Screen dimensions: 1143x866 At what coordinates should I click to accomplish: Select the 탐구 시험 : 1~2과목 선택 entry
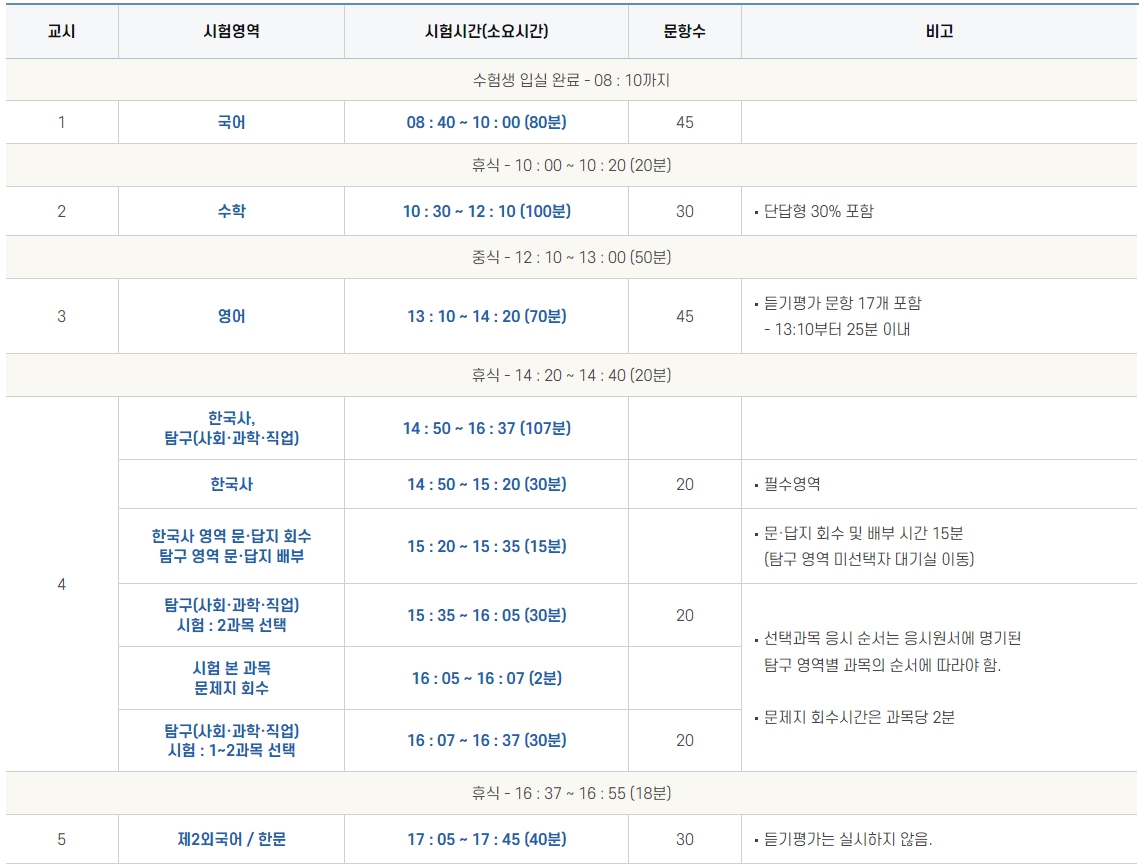click(232, 740)
